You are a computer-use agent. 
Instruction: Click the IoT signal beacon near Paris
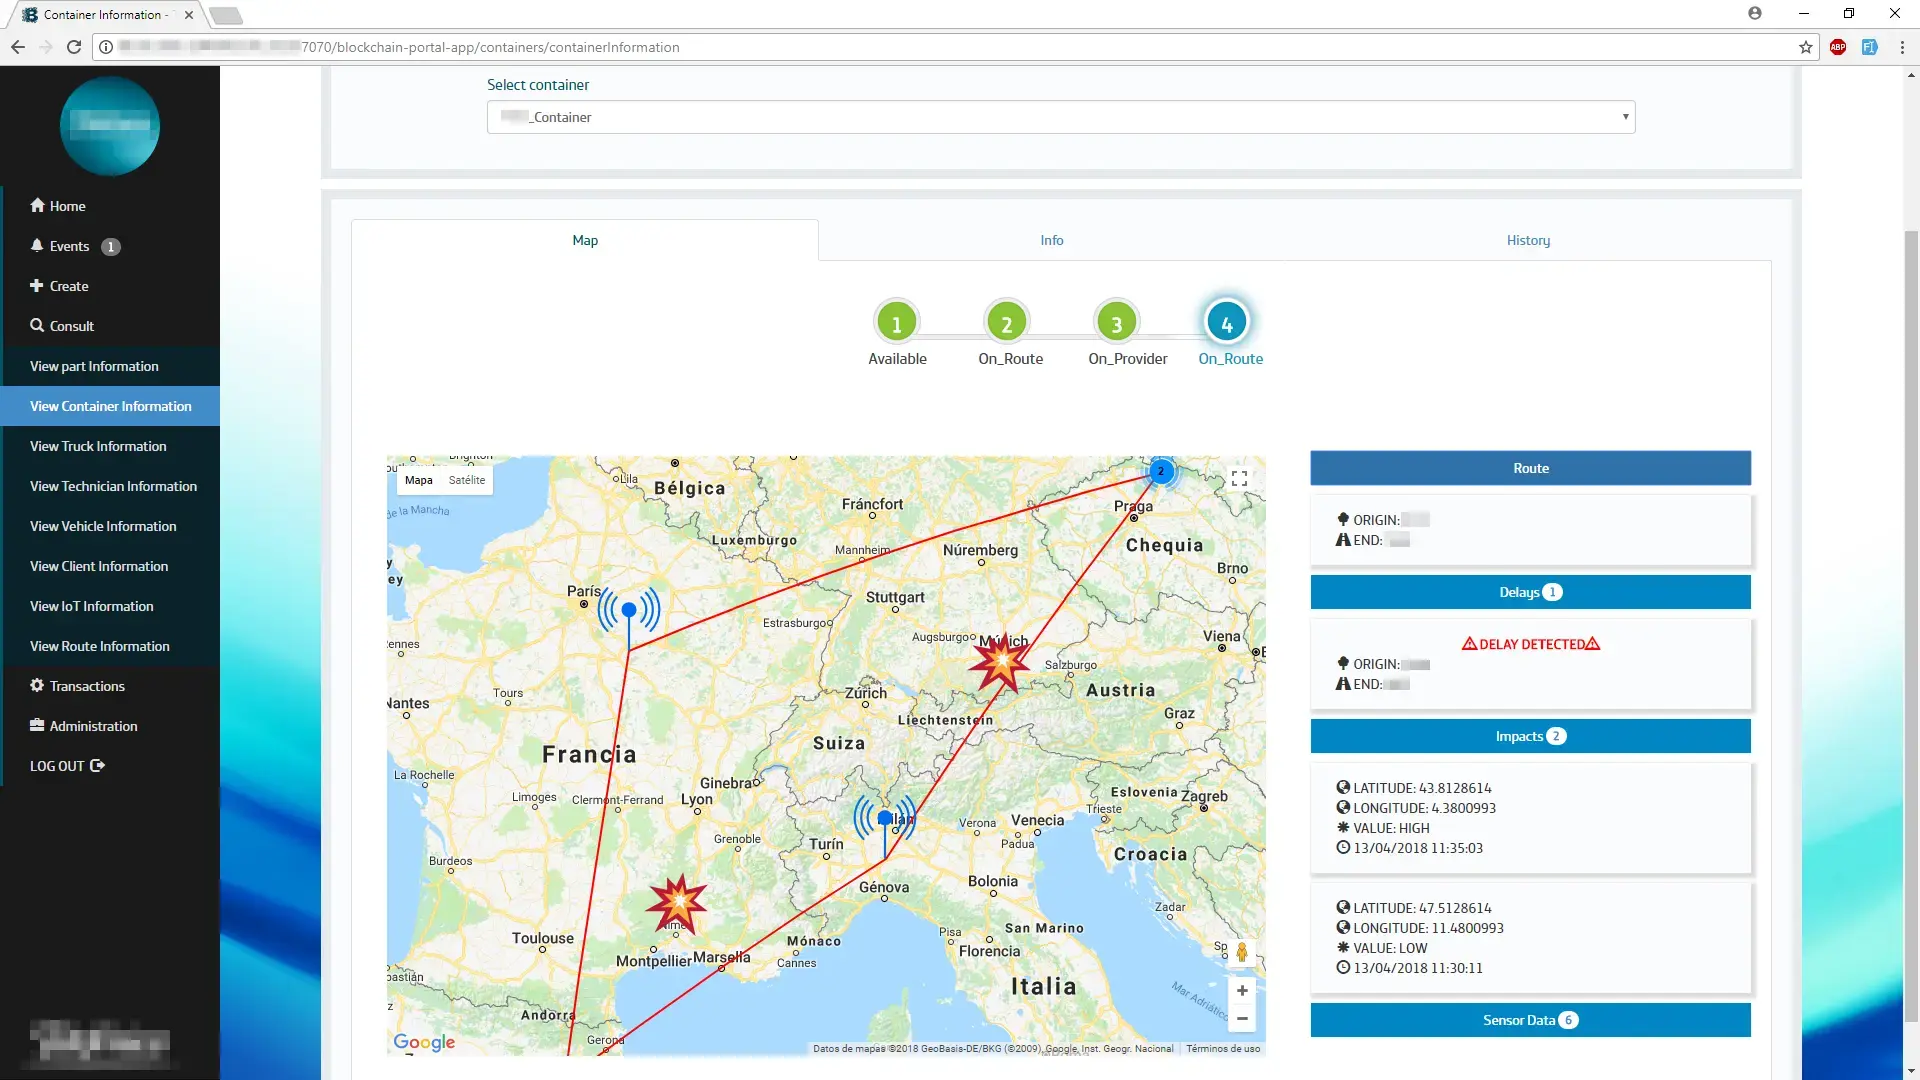click(x=629, y=609)
